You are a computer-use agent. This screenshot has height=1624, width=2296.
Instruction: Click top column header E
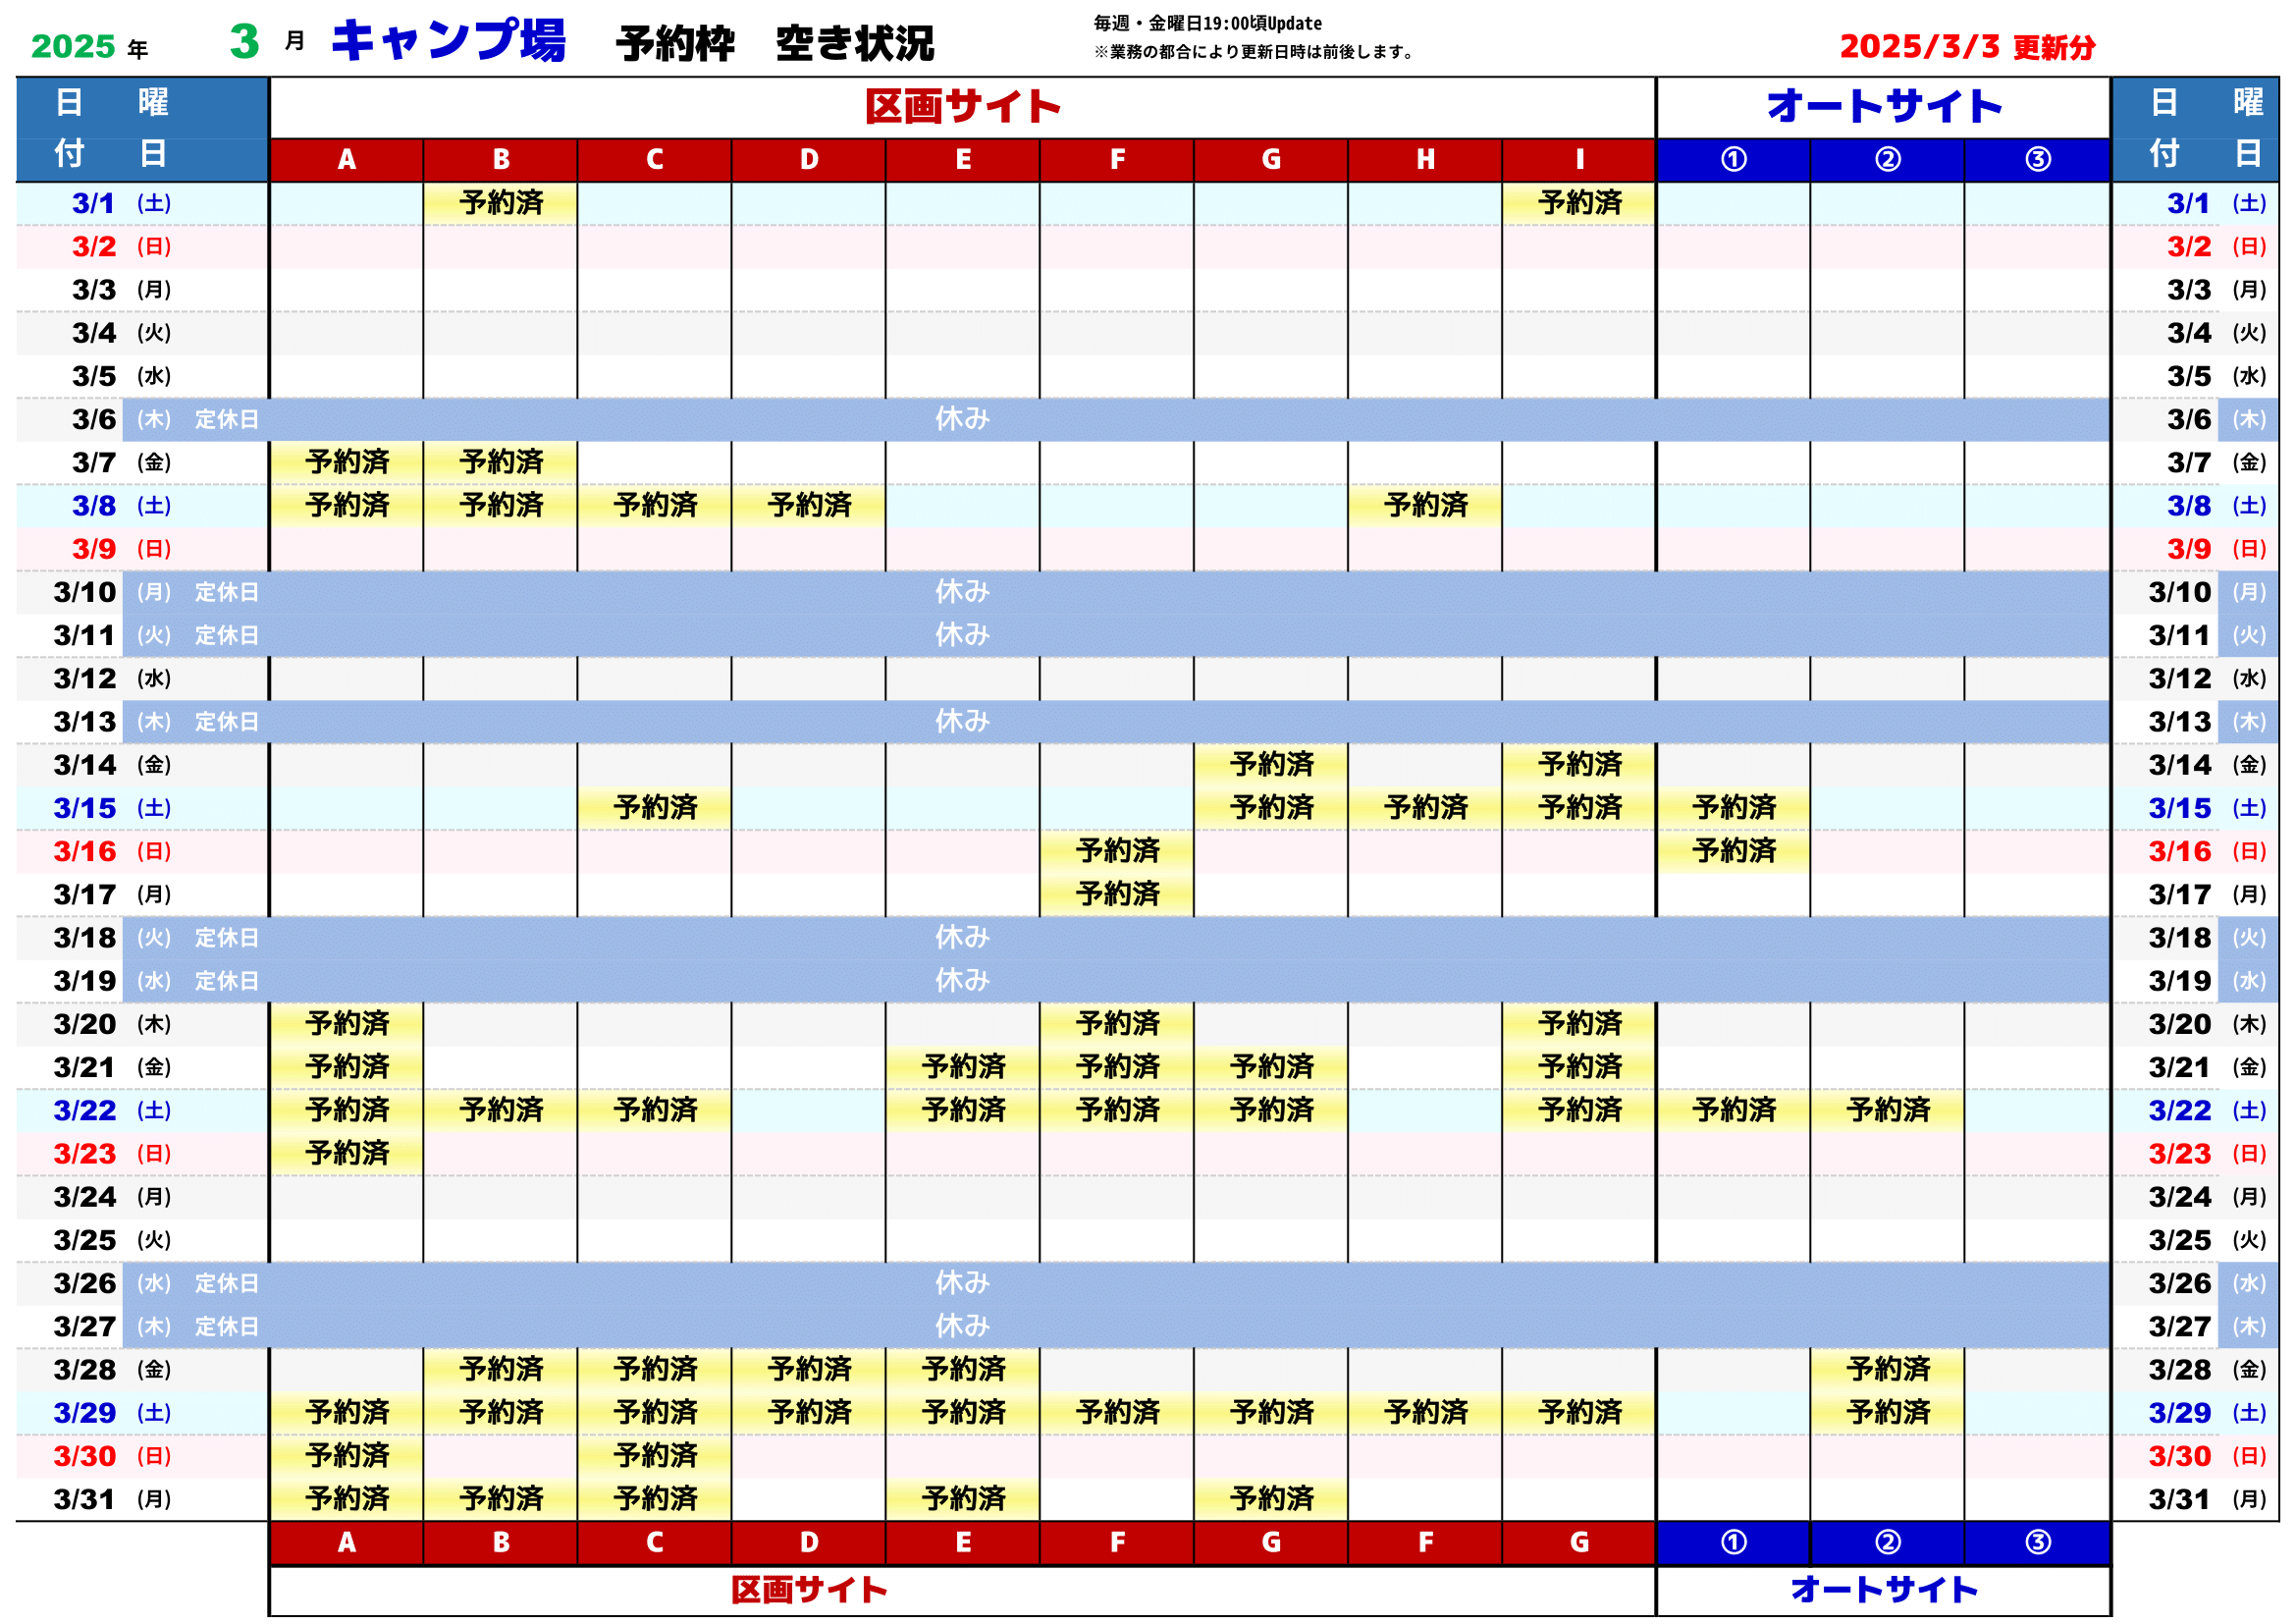point(963,160)
